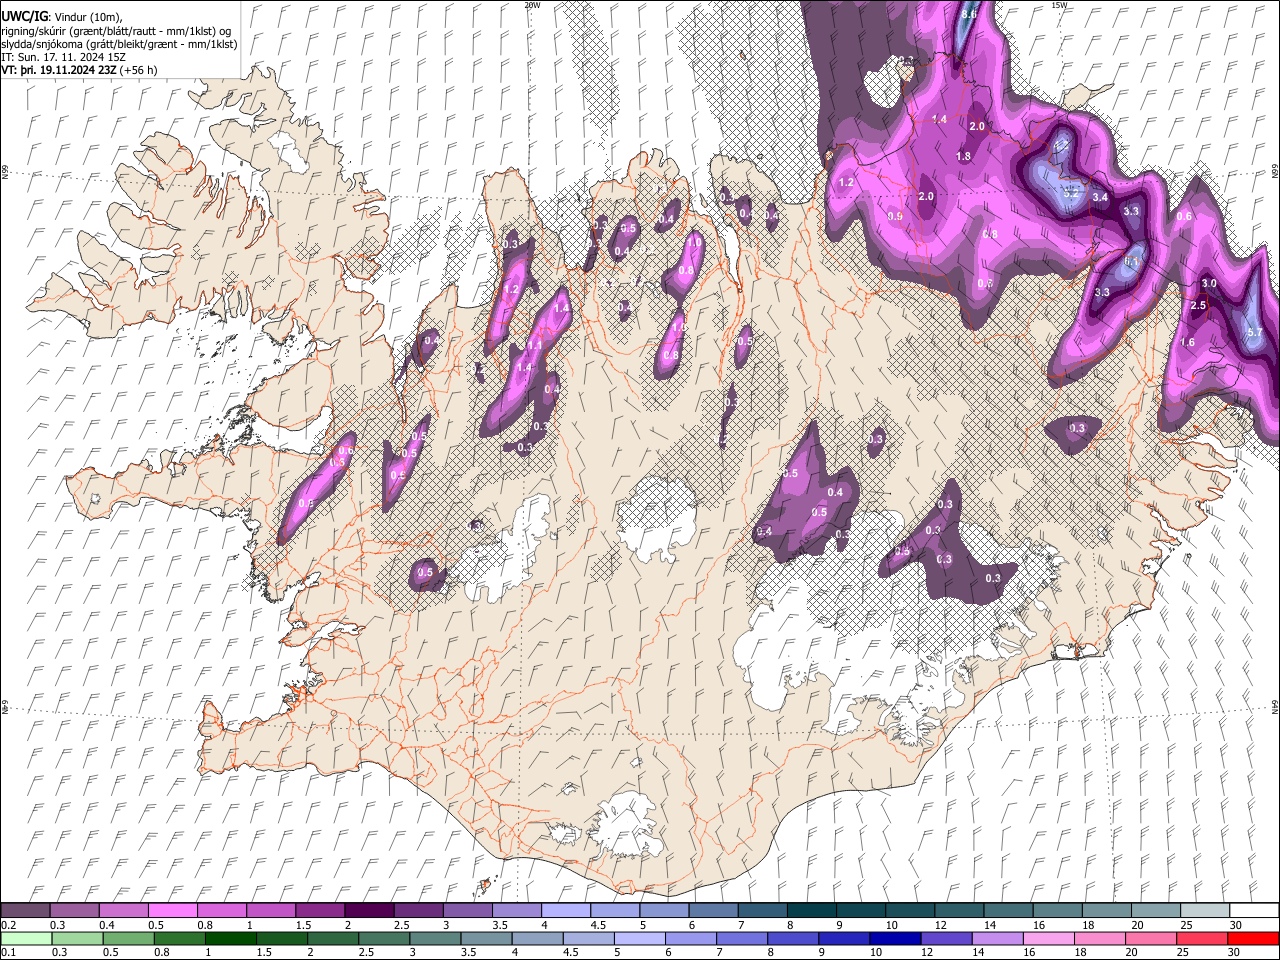Click the light lavender snow swatch marked 4
Image resolution: width=1280 pixels, height=960 pixels.
[566, 911]
